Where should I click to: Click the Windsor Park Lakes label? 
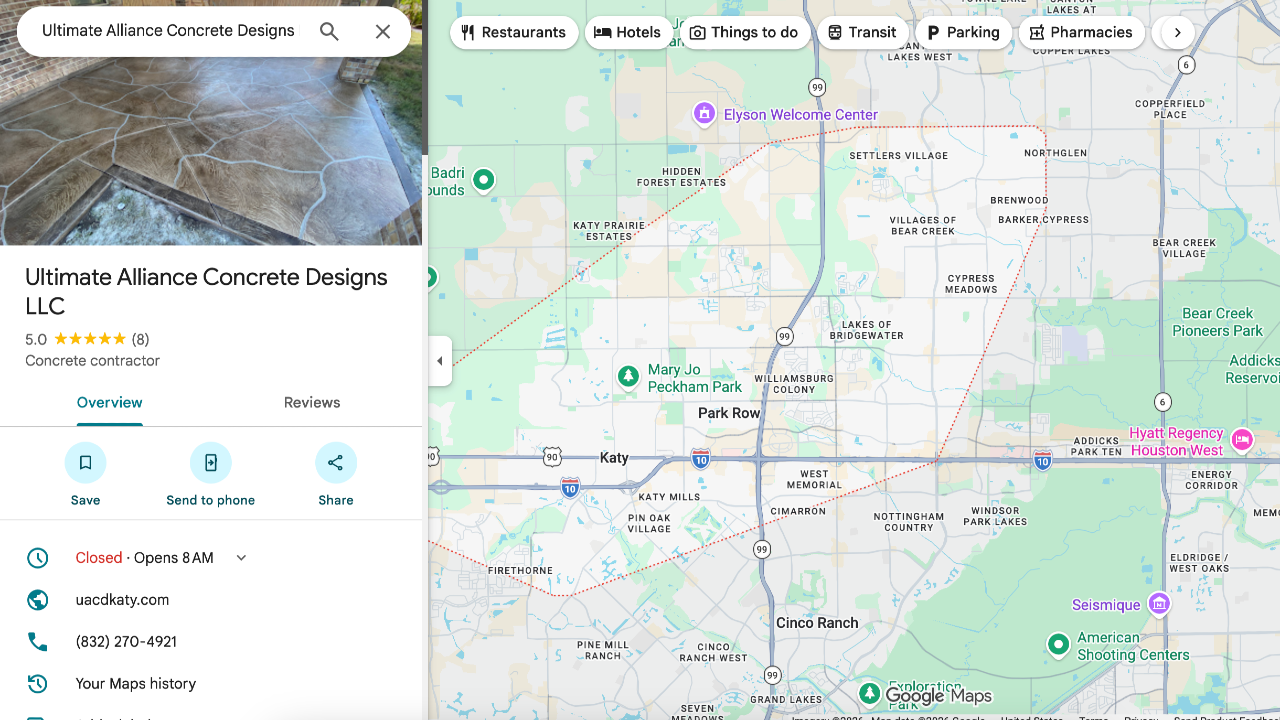click(996, 516)
